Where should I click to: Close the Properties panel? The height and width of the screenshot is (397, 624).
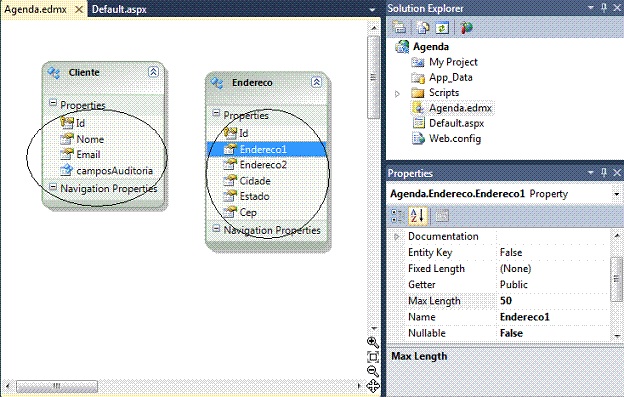(x=617, y=172)
